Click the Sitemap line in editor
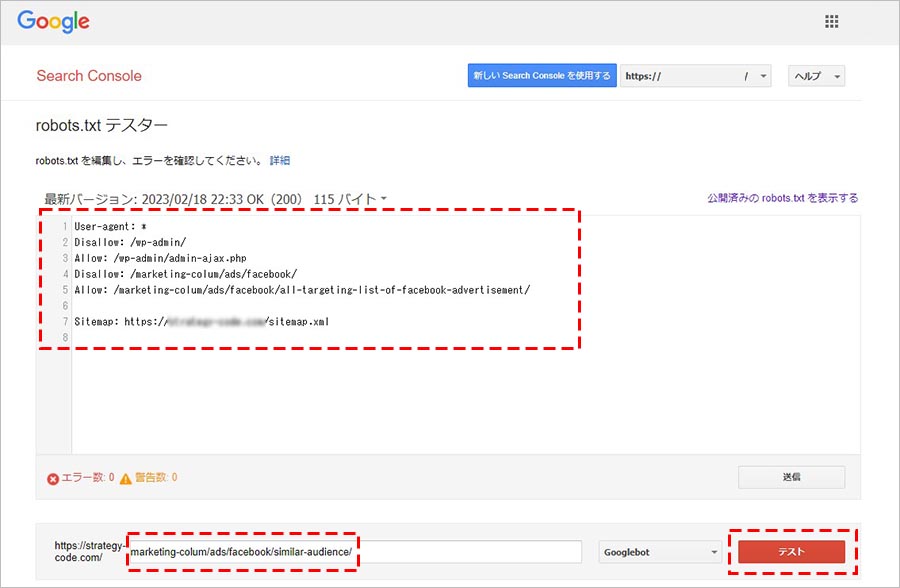Viewport: 900px width, 588px height. coord(201,322)
